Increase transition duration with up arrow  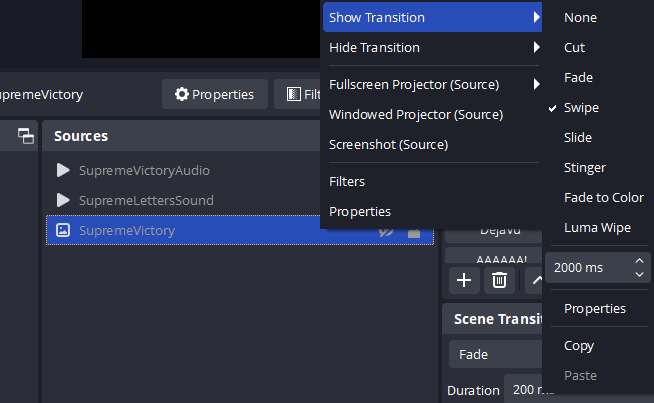point(639,261)
